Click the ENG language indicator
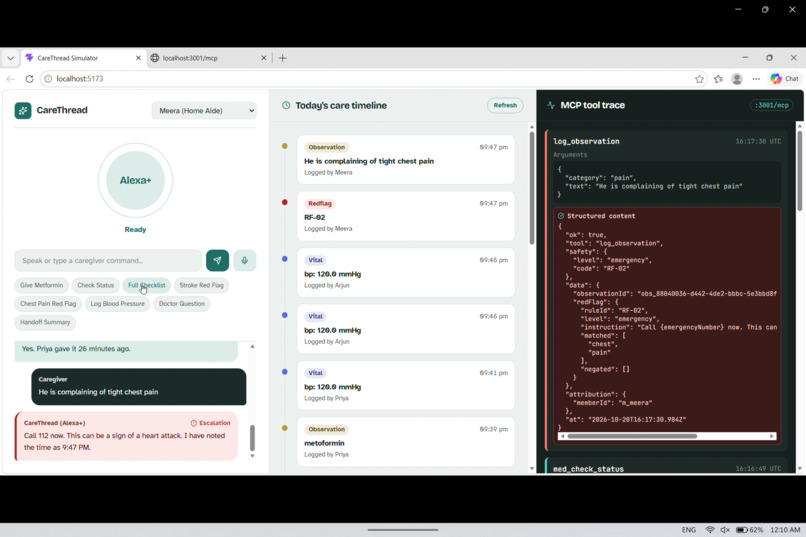Viewport: 806px width, 537px height. tap(689, 530)
